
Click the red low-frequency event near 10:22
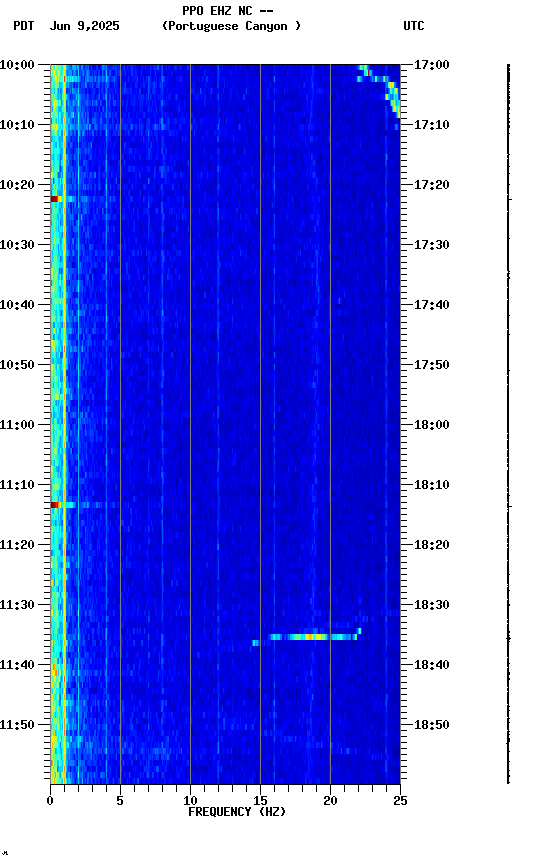55,199
